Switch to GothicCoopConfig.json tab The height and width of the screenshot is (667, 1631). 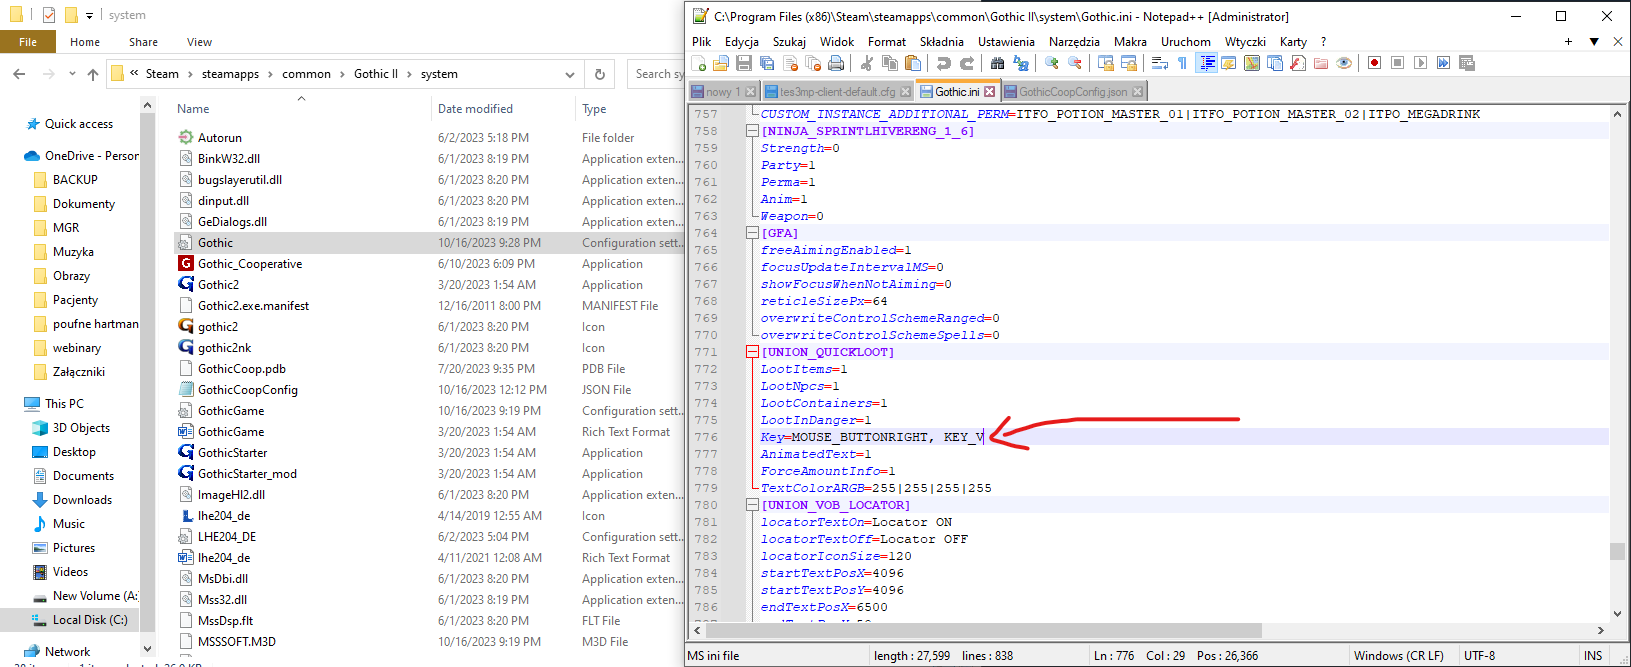[1073, 92]
